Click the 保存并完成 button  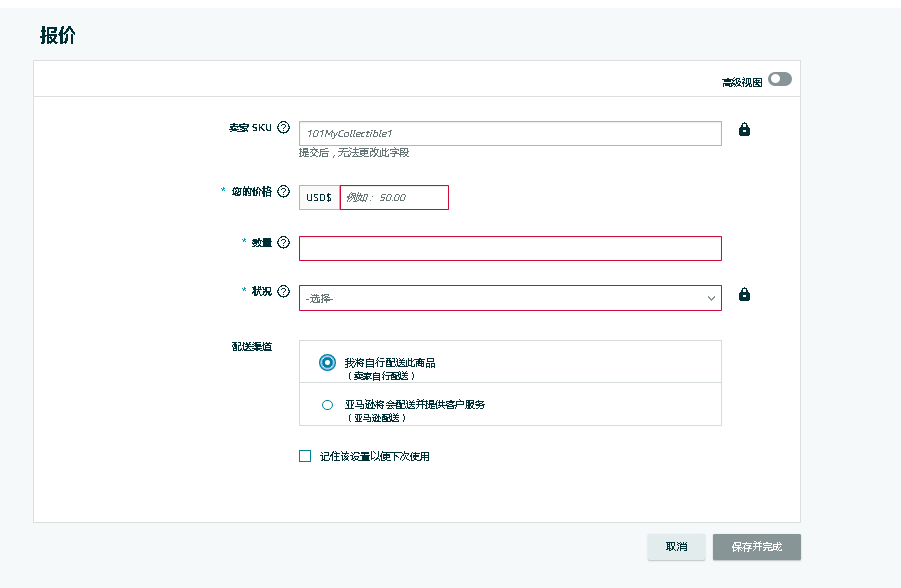756,547
